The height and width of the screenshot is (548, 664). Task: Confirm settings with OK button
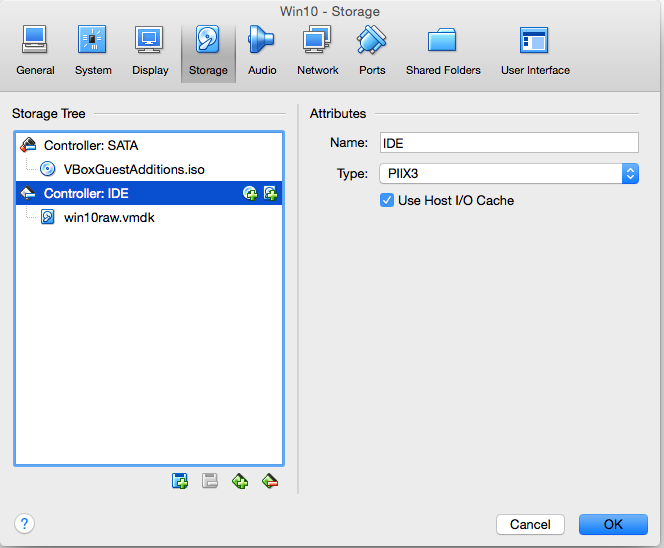pyautogui.click(x=613, y=524)
